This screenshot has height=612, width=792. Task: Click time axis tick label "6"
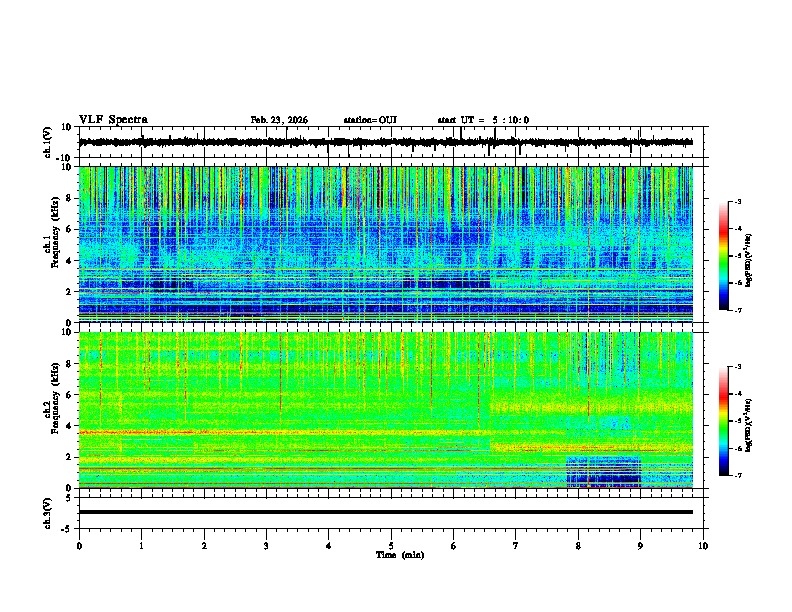454,546
